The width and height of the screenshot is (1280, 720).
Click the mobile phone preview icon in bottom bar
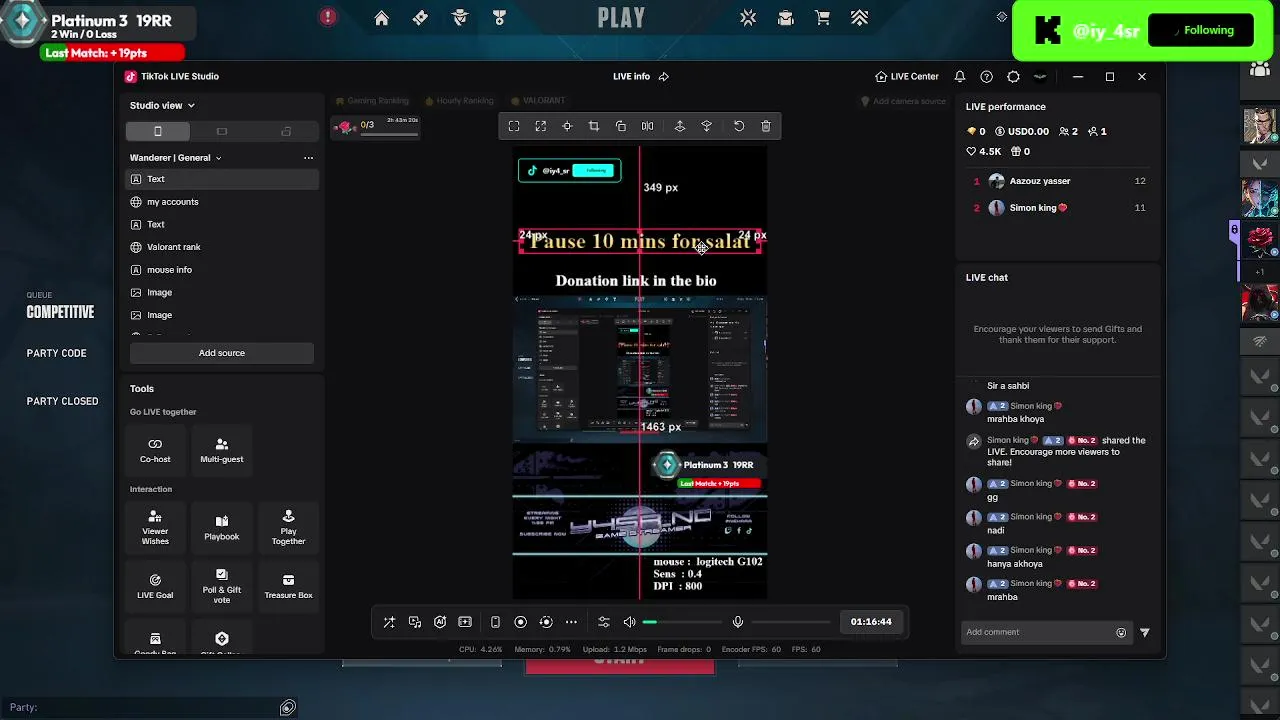[495, 622]
